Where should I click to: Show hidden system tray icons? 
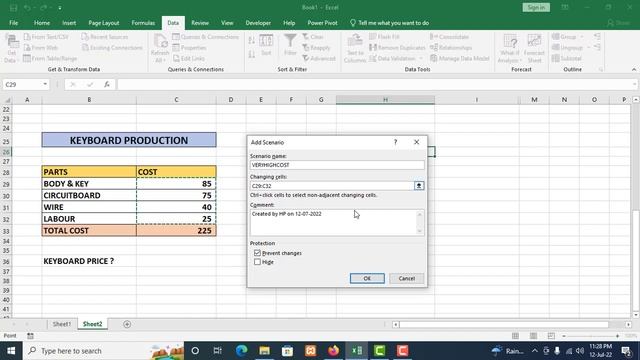pyautogui.click(x=535, y=351)
